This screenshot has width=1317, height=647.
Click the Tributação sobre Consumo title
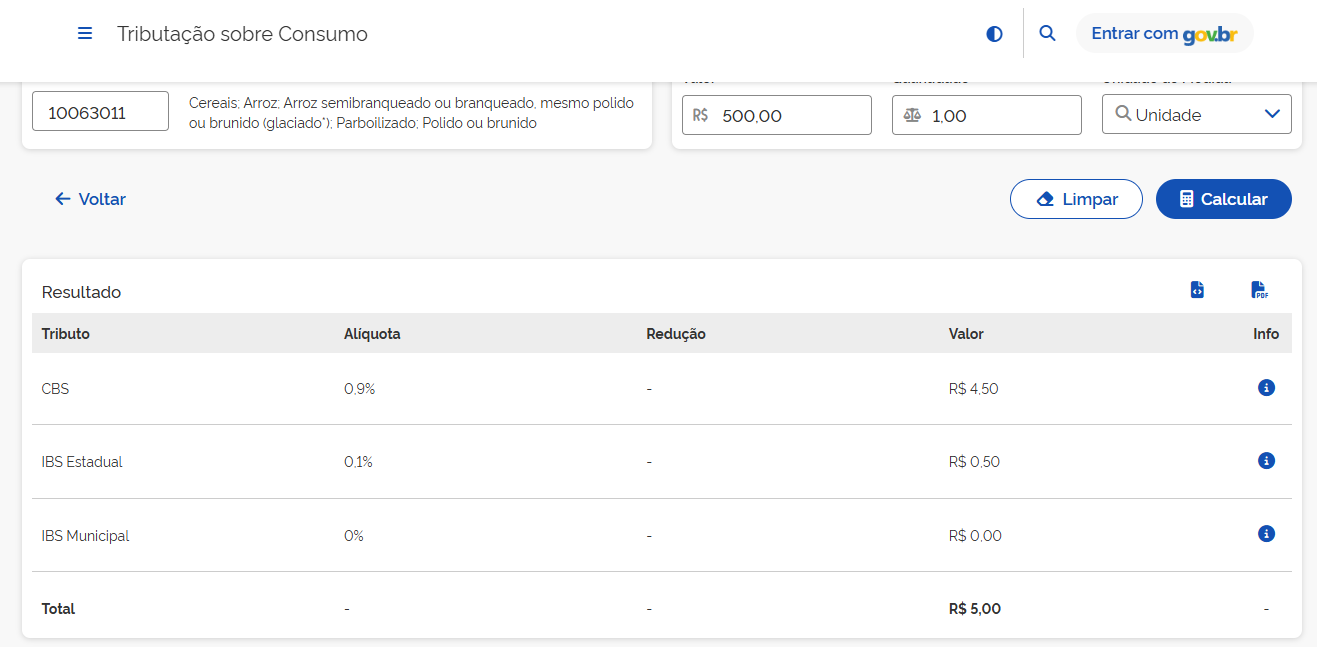[242, 34]
